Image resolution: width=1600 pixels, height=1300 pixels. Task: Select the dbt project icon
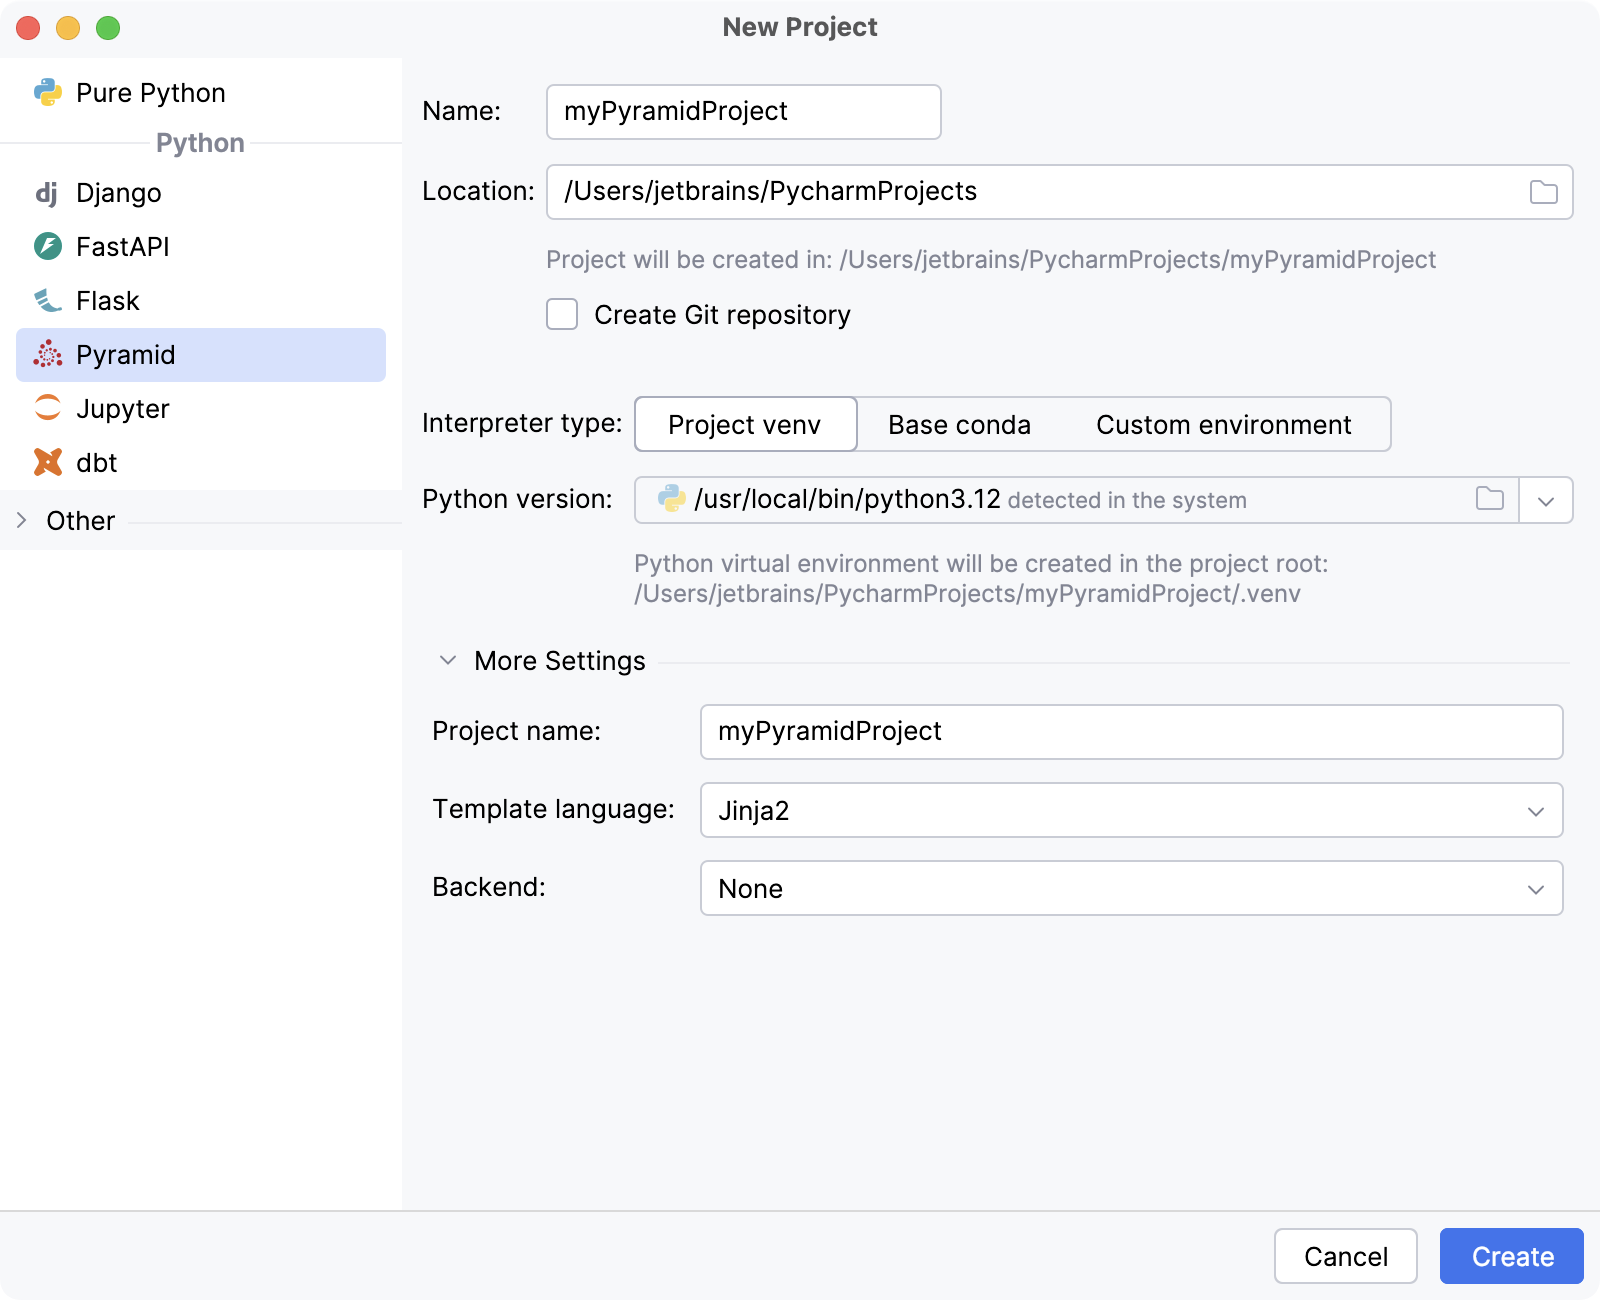(47, 463)
